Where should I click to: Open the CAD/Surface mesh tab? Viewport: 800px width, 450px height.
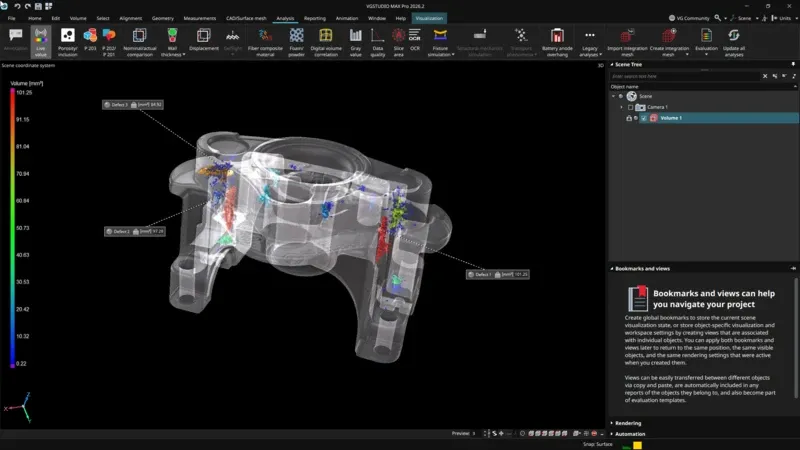coord(246,18)
